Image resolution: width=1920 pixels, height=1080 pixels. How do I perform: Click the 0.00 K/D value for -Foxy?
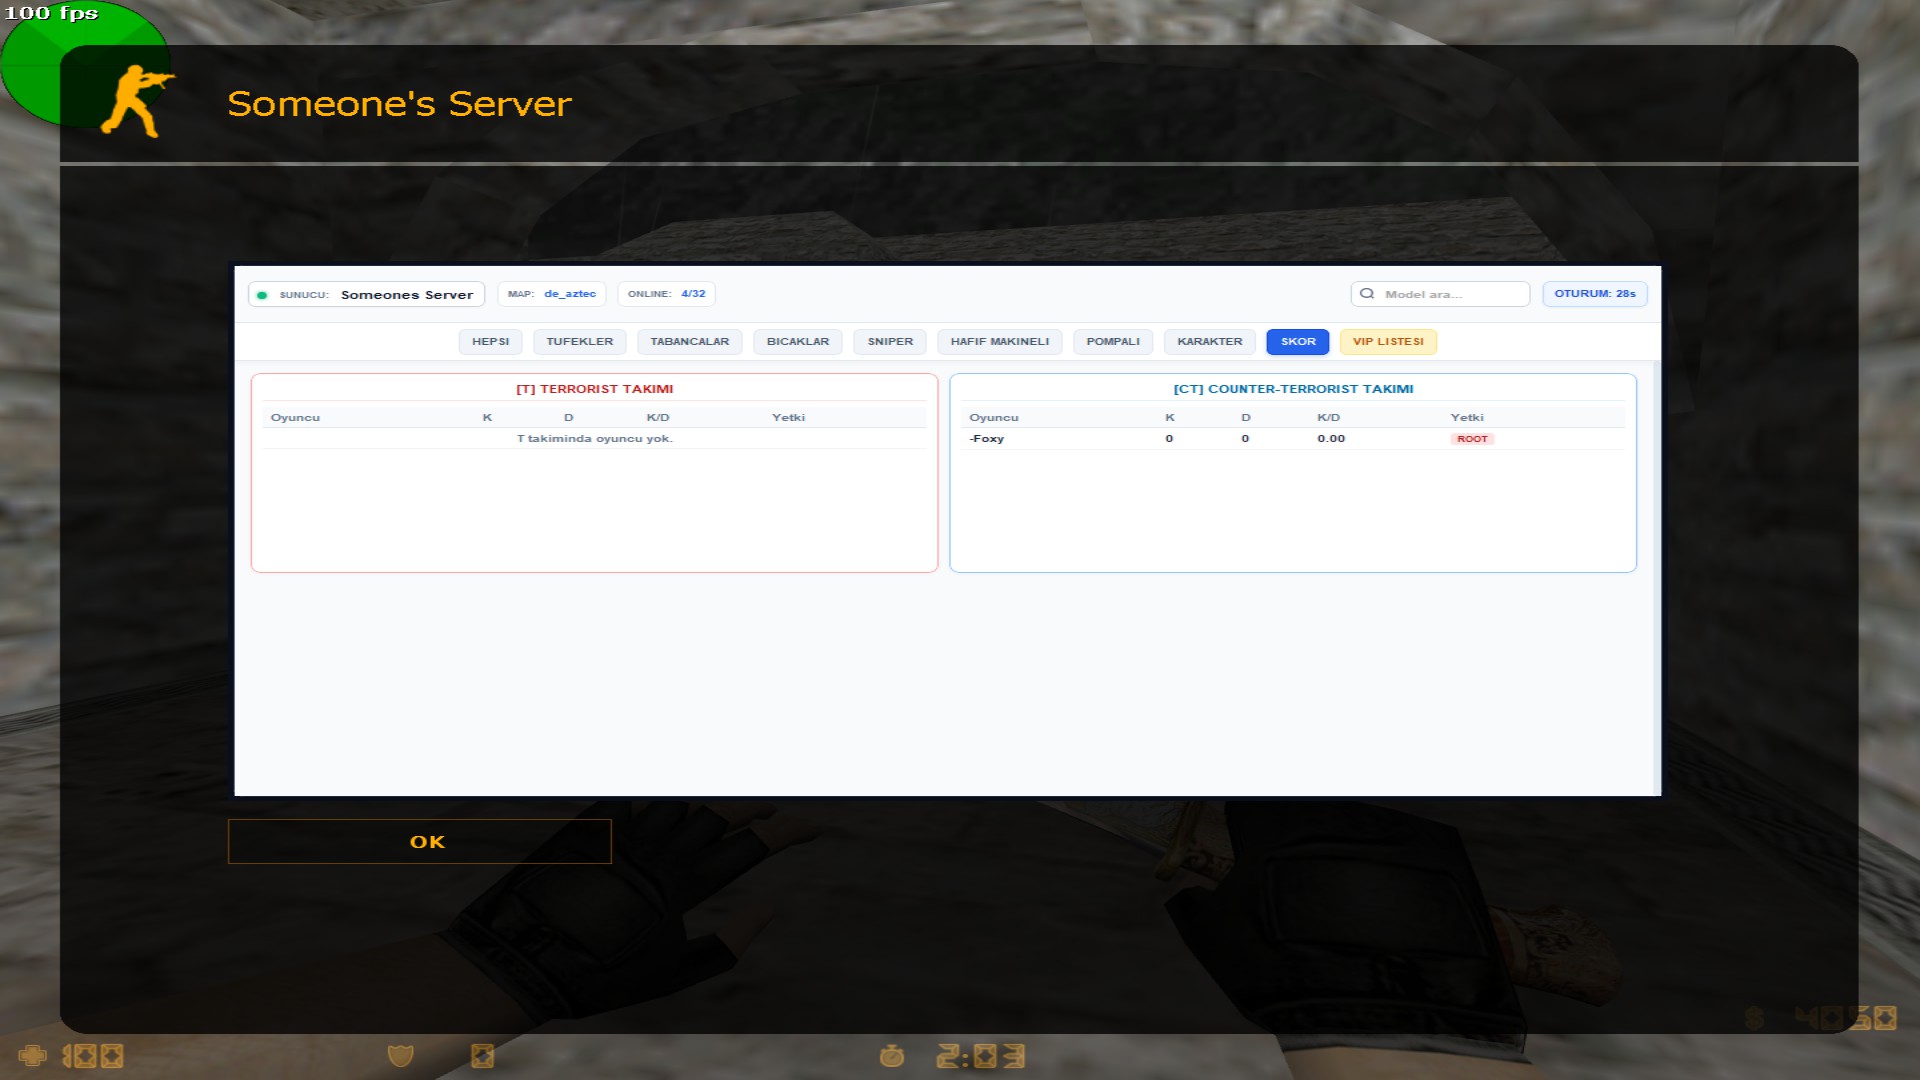pos(1331,439)
